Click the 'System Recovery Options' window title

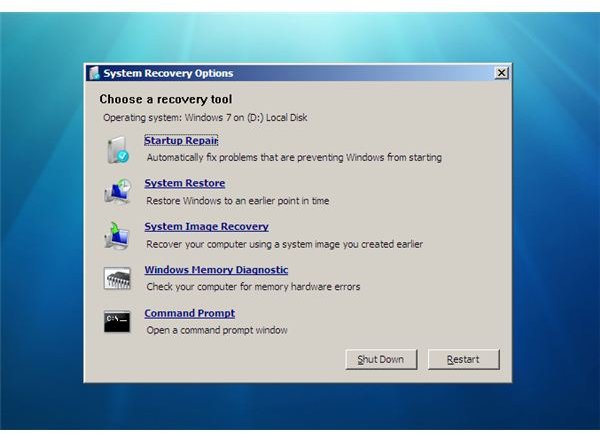click(168, 73)
